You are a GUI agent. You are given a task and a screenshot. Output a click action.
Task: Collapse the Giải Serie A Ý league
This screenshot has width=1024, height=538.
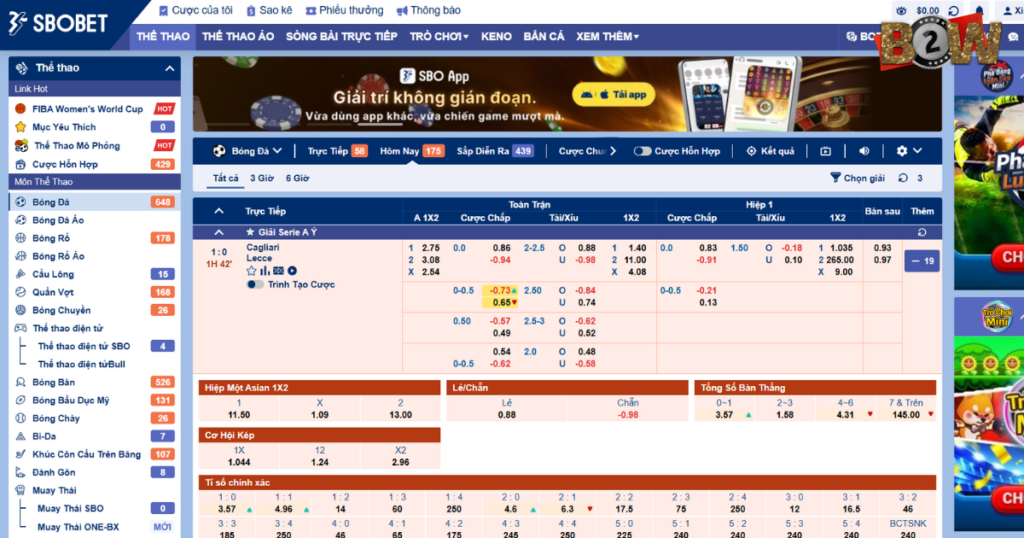219,232
